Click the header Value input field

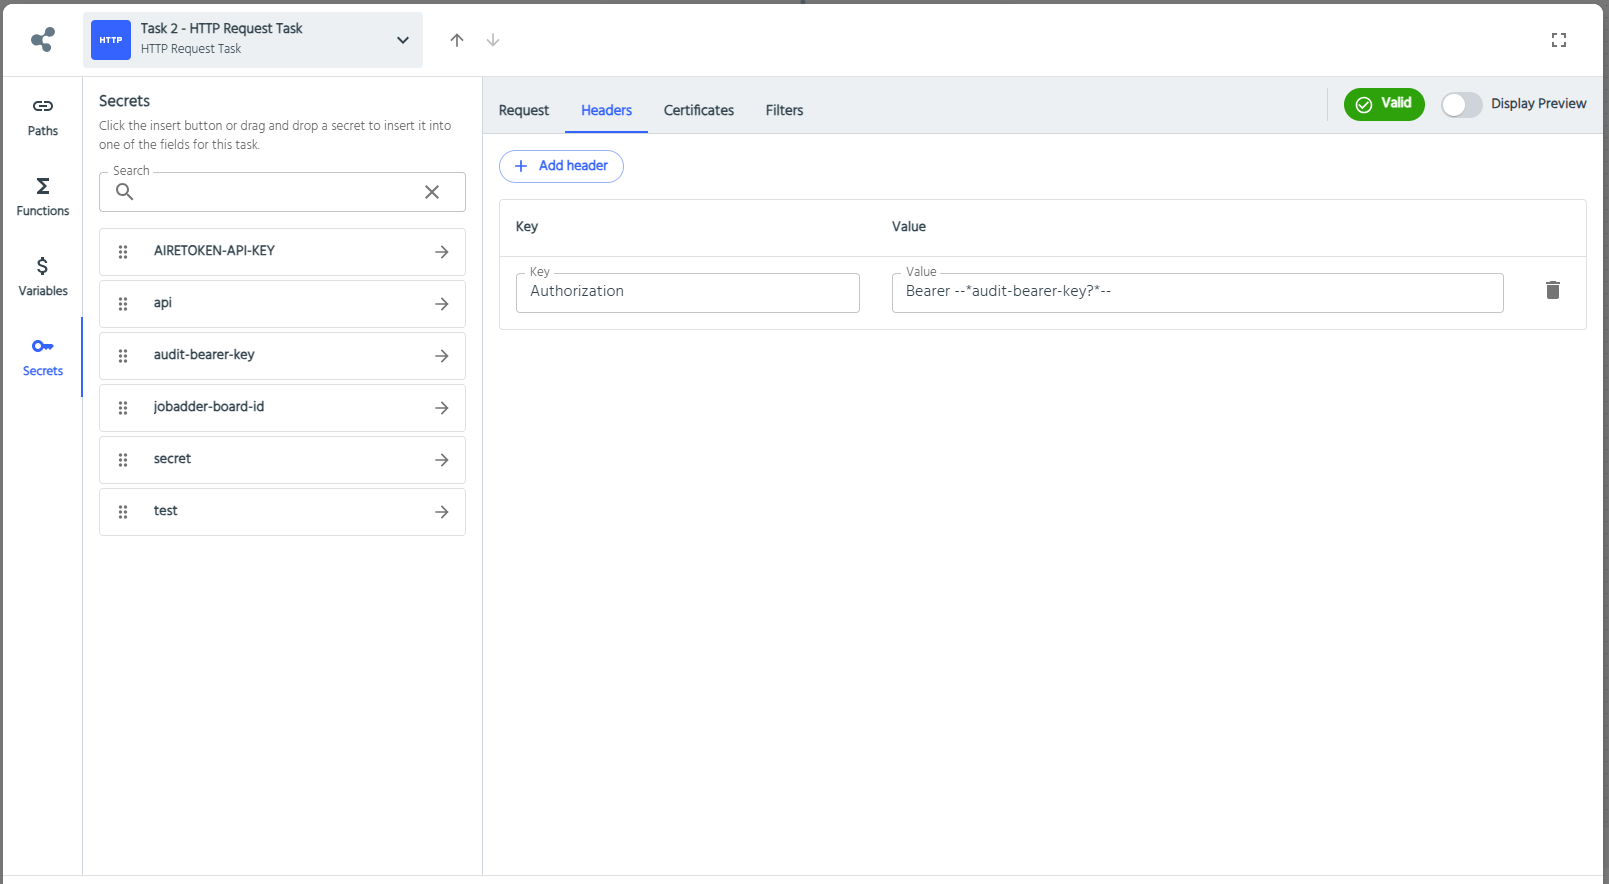click(x=1196, y=292)
